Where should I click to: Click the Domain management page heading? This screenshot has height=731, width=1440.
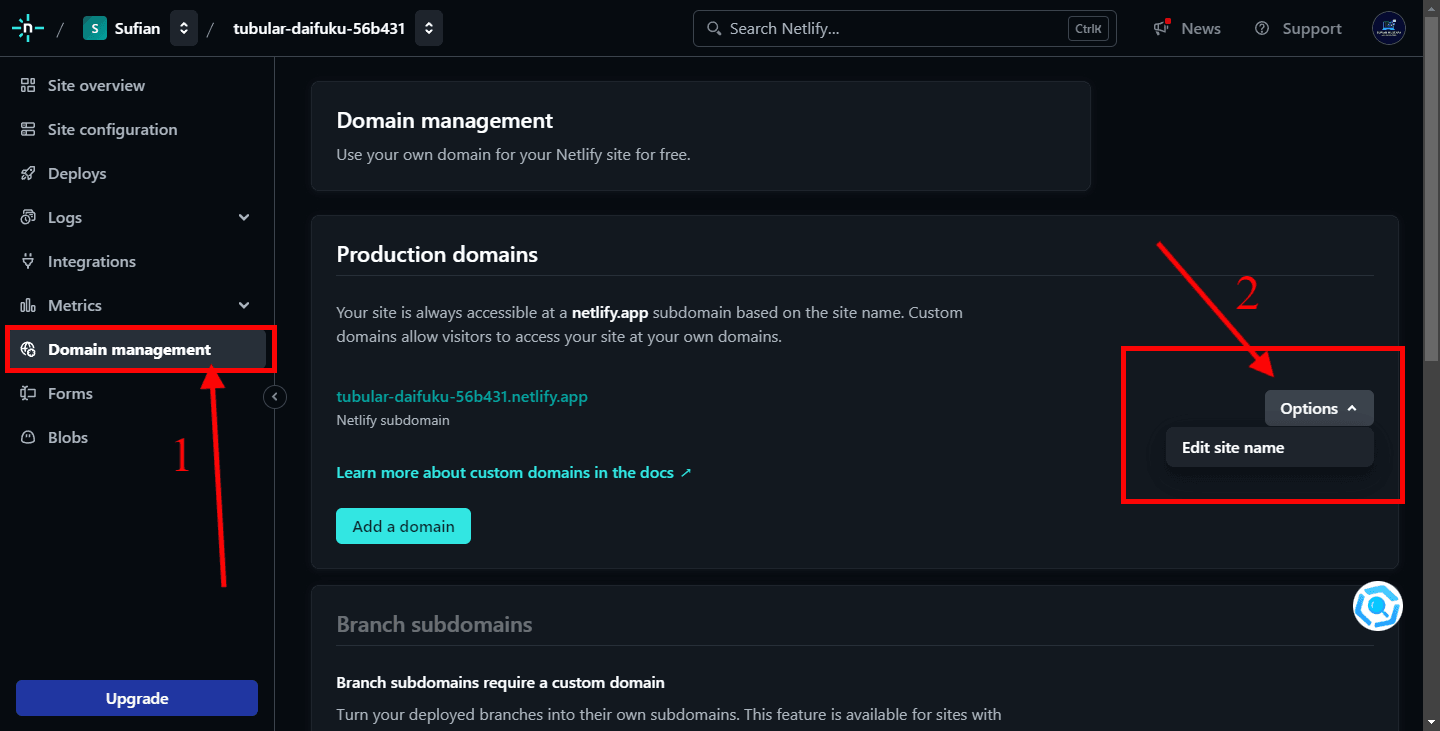(445, 120)
